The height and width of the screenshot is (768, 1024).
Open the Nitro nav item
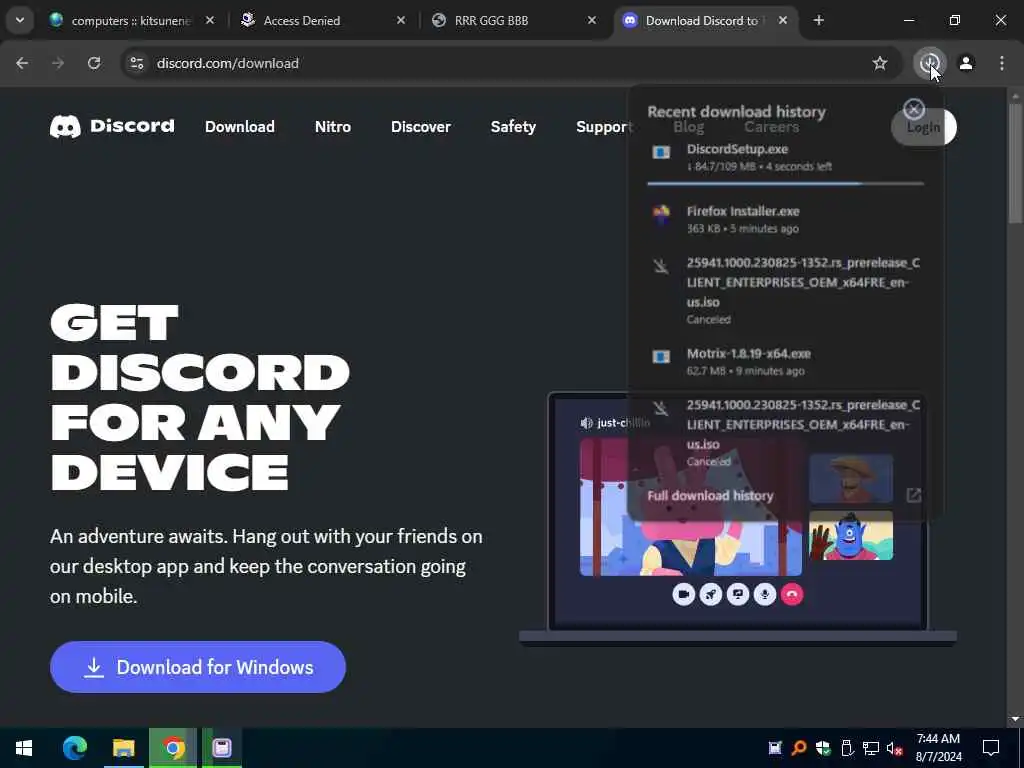coord(332,127)
